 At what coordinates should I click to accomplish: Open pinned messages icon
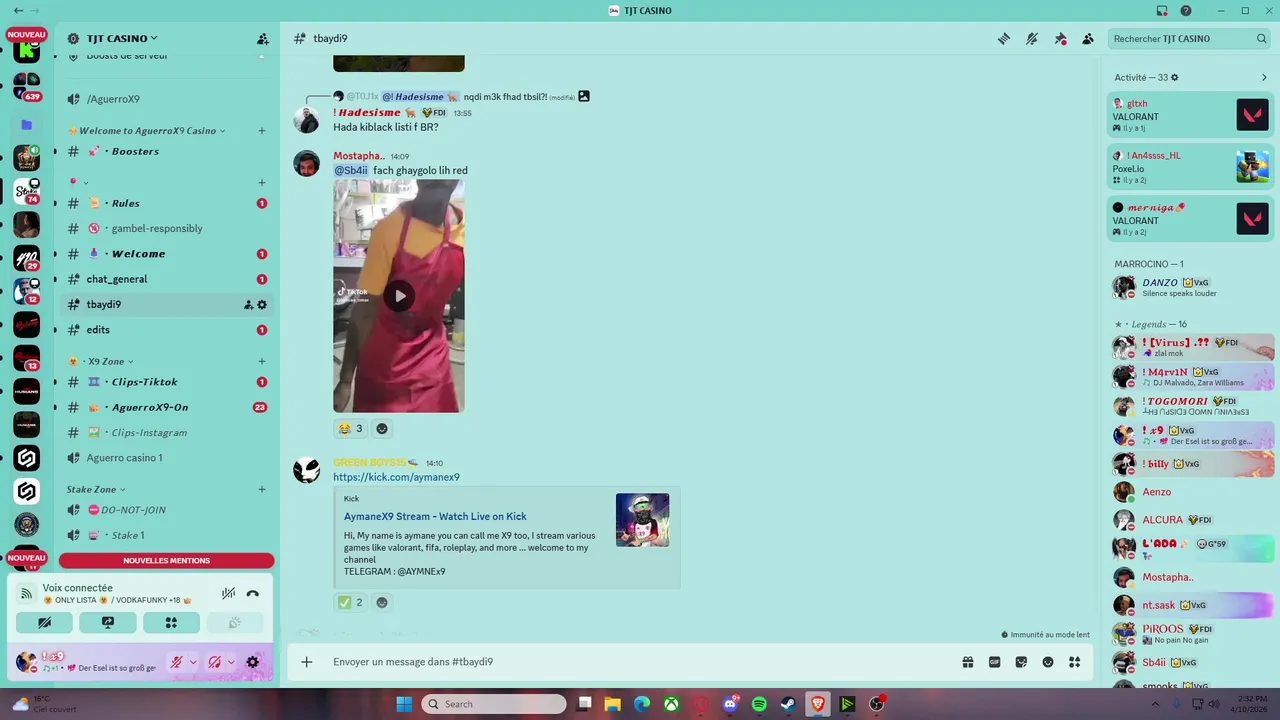coord(1060,39)
